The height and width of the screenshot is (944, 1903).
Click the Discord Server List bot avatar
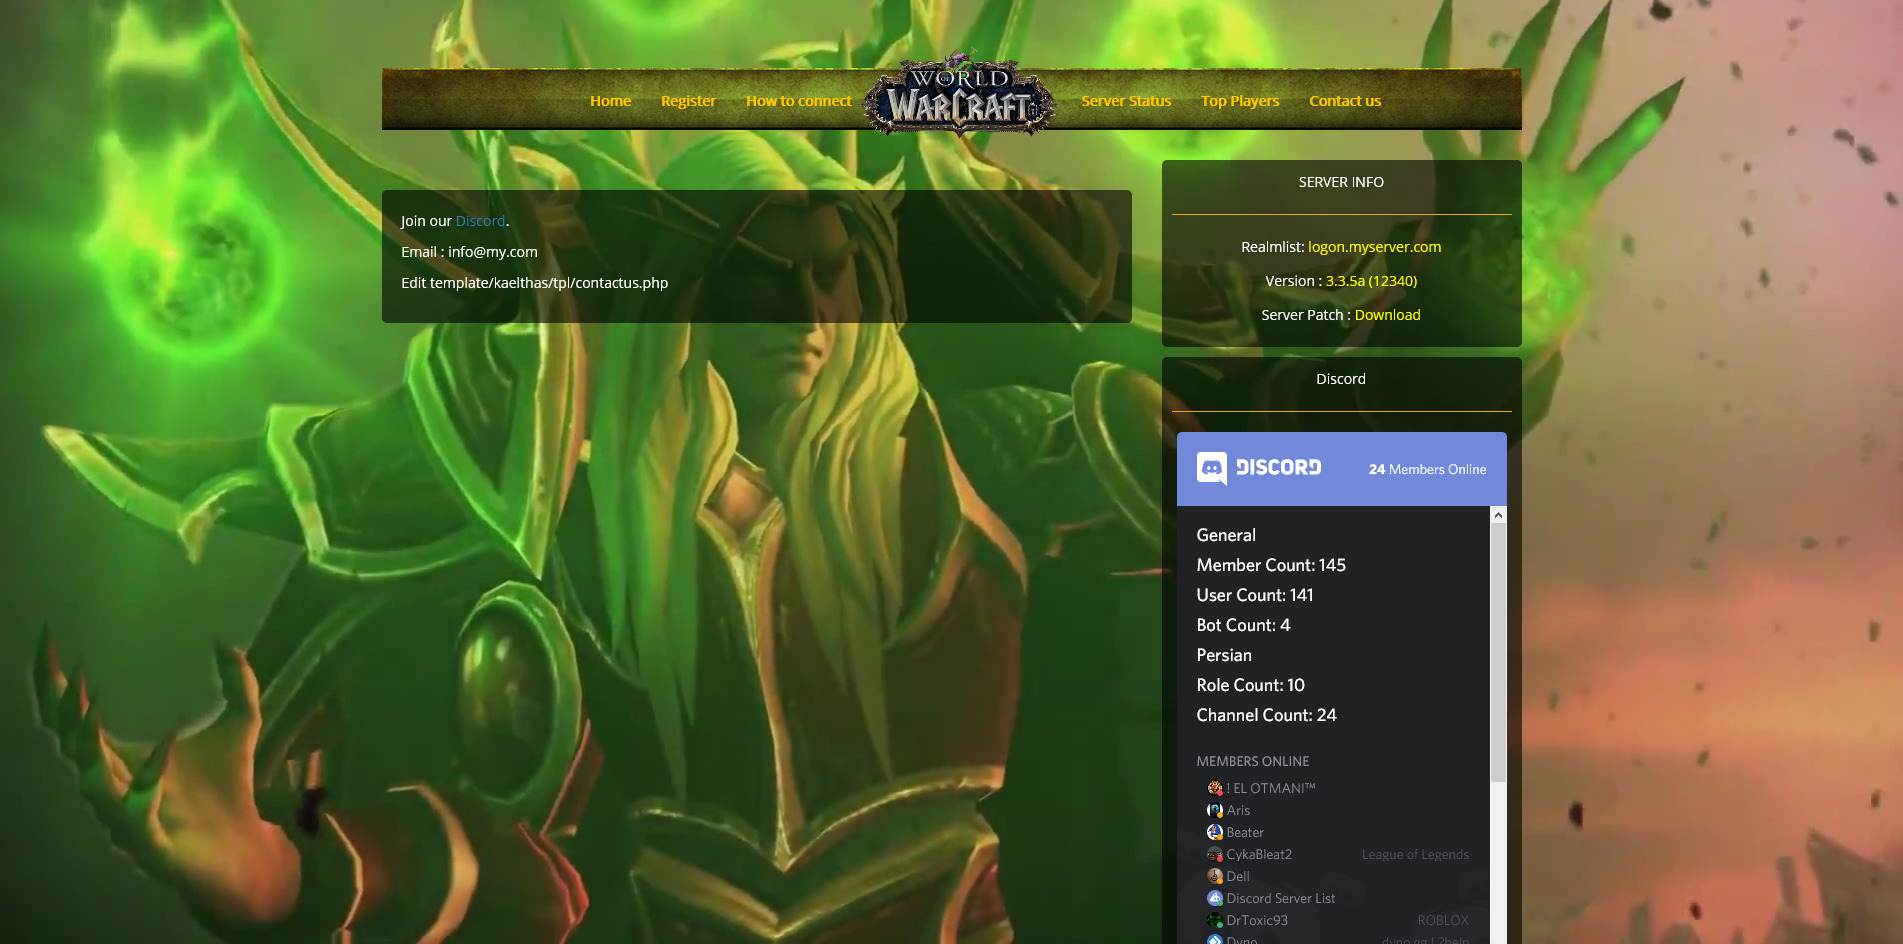tap(1215, 898)
